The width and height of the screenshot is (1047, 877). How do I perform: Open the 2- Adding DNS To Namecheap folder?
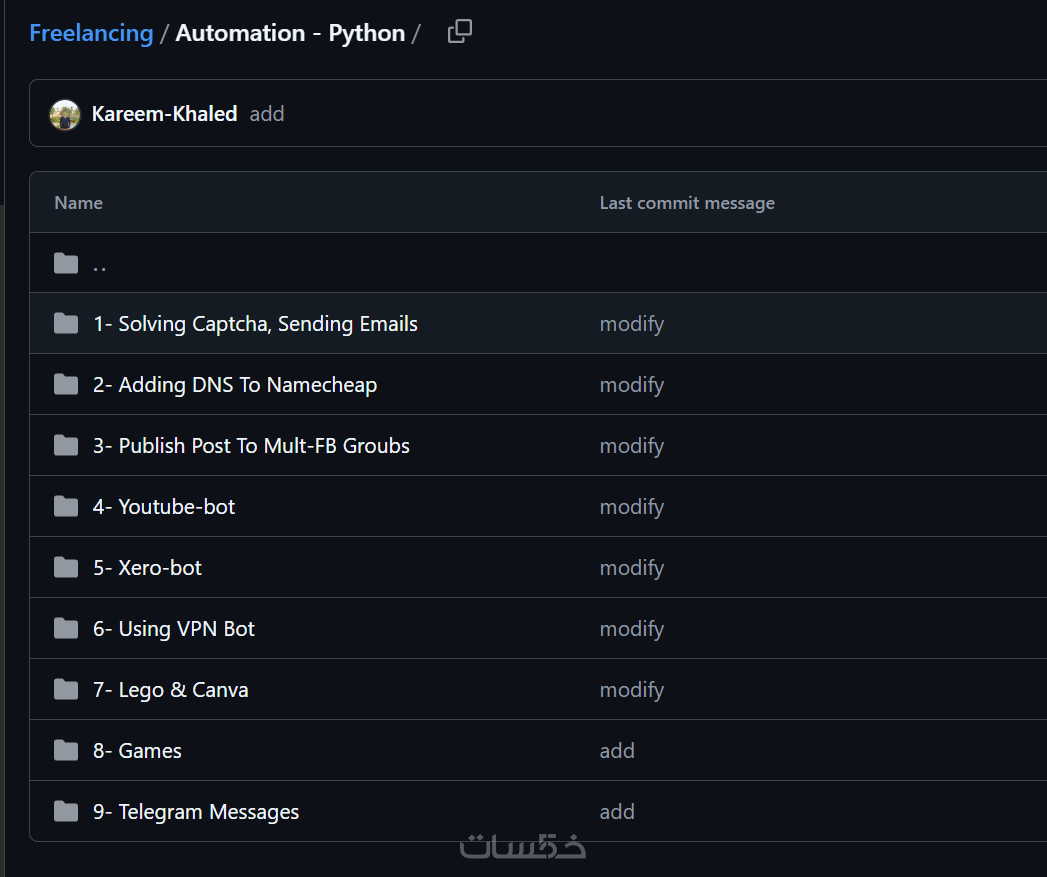click(x=235, y=385)
